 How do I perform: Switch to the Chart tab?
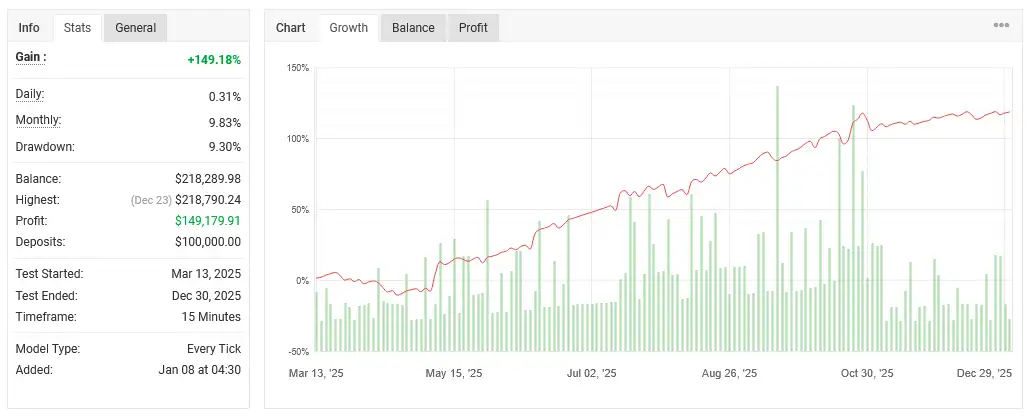(291, 28)
